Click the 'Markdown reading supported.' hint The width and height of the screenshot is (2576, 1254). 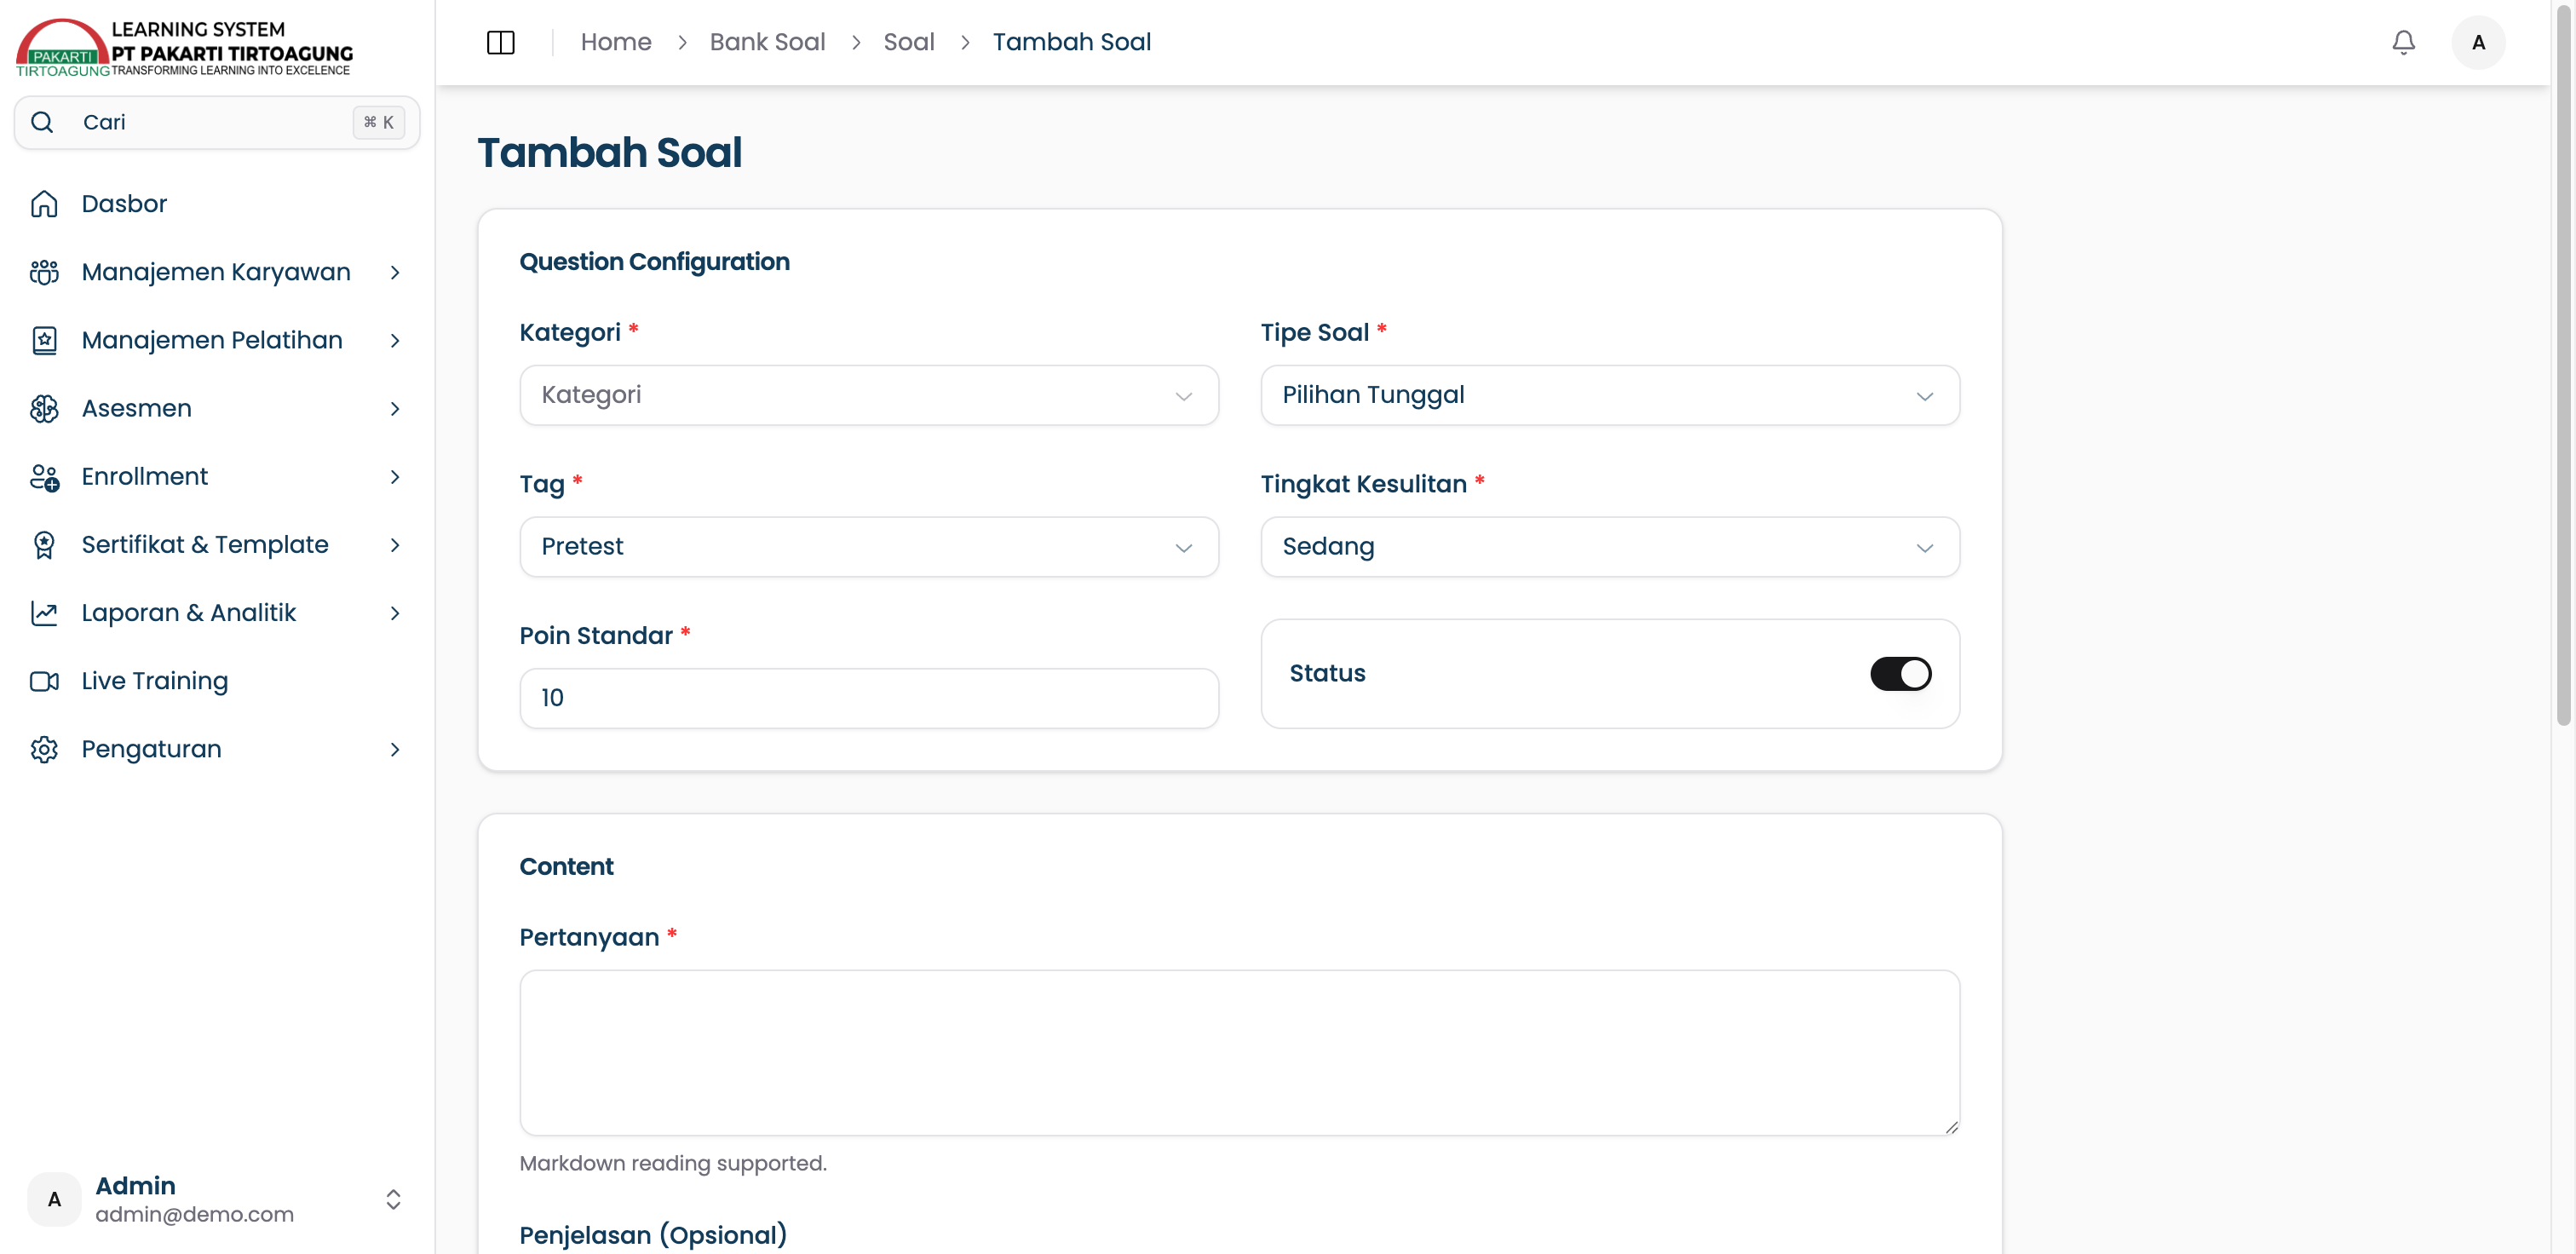pyautogui.click(x=673, y=1163)
